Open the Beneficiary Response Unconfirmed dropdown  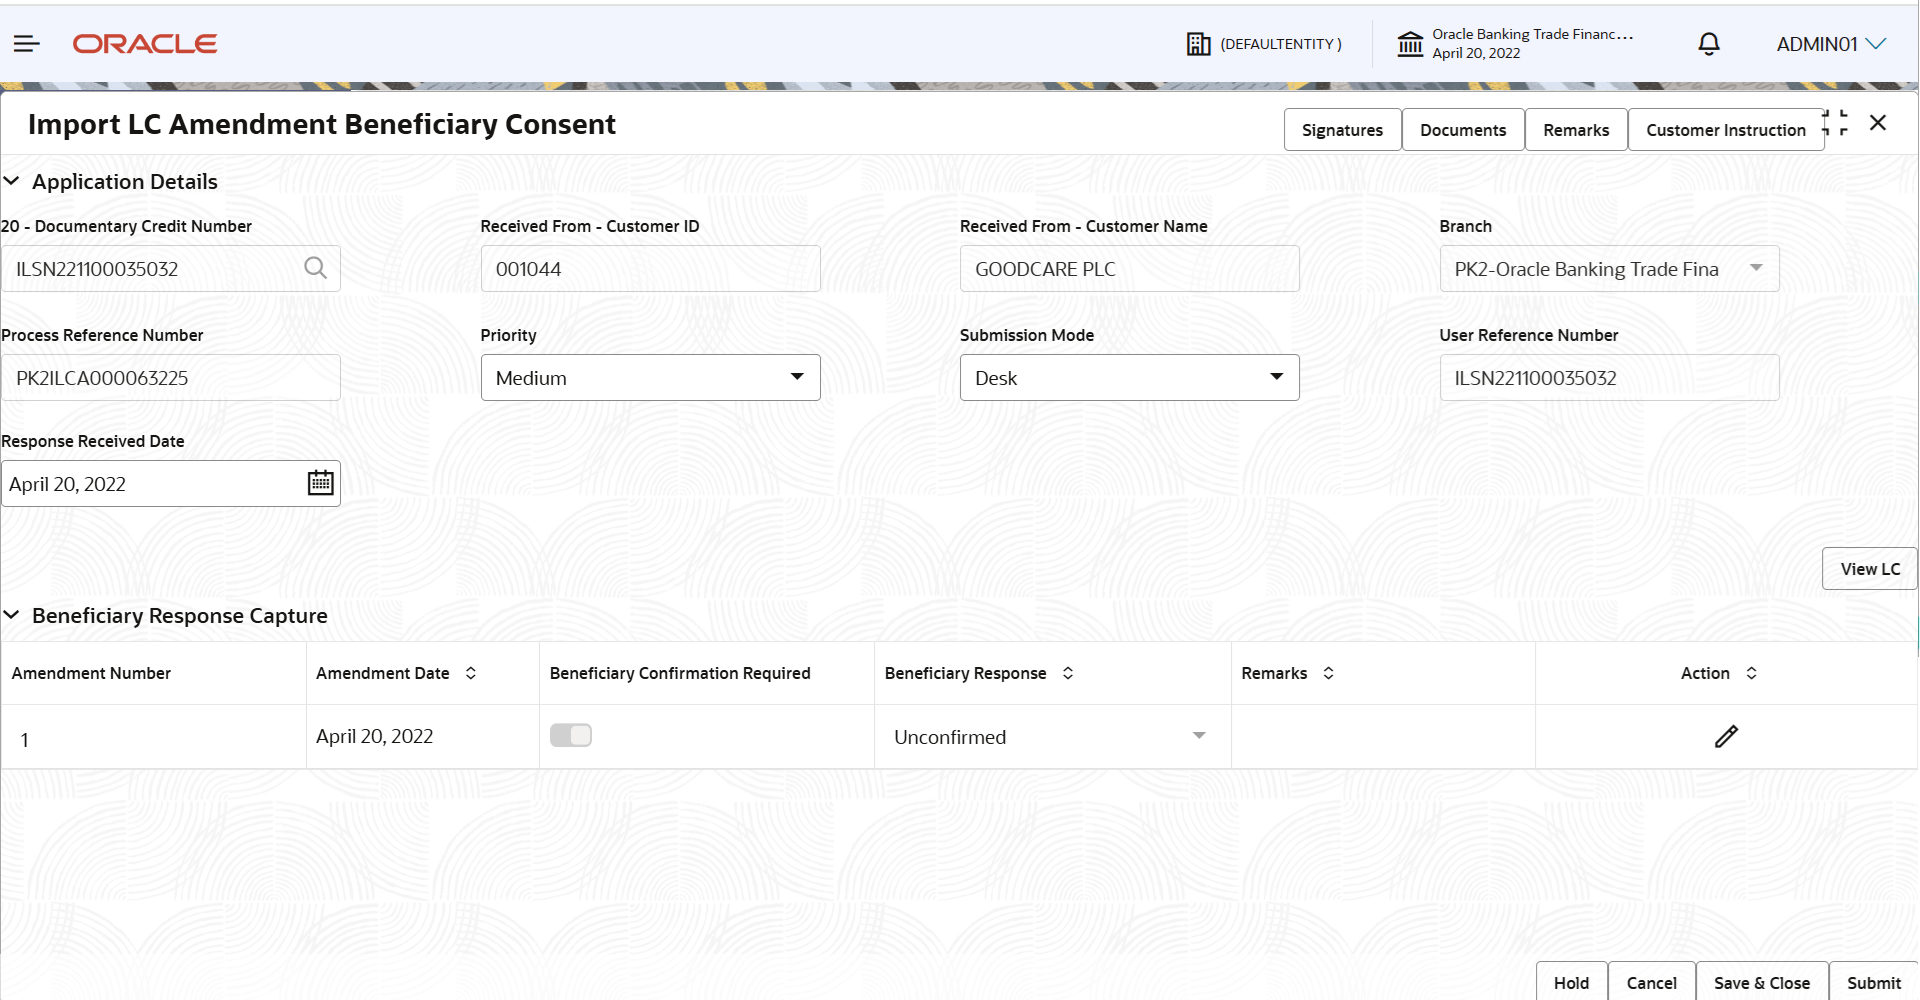(1051, 737)
